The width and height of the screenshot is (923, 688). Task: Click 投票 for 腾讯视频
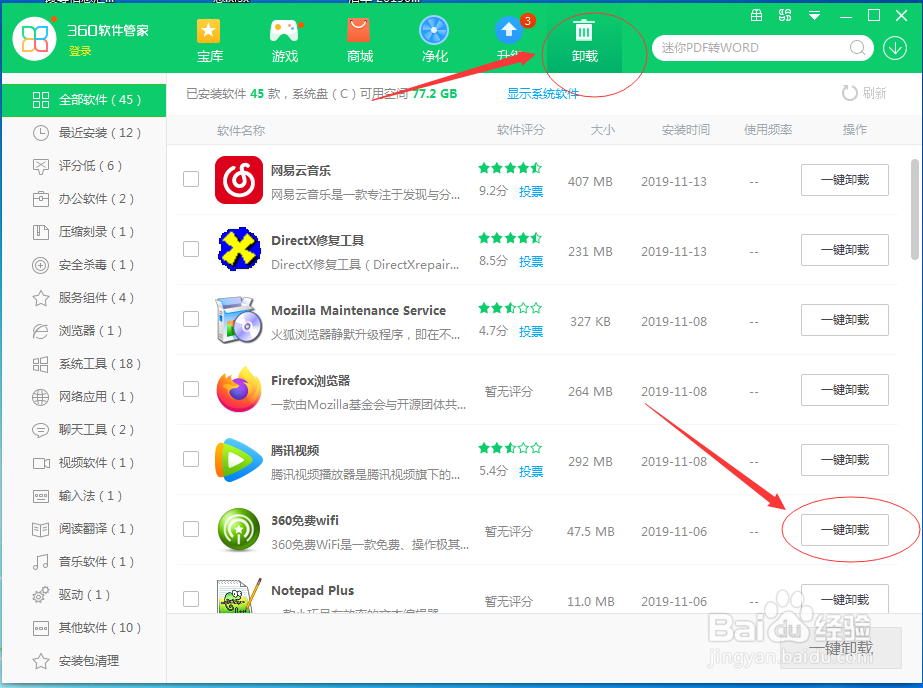pyautogui.click(x=531, y=471)
